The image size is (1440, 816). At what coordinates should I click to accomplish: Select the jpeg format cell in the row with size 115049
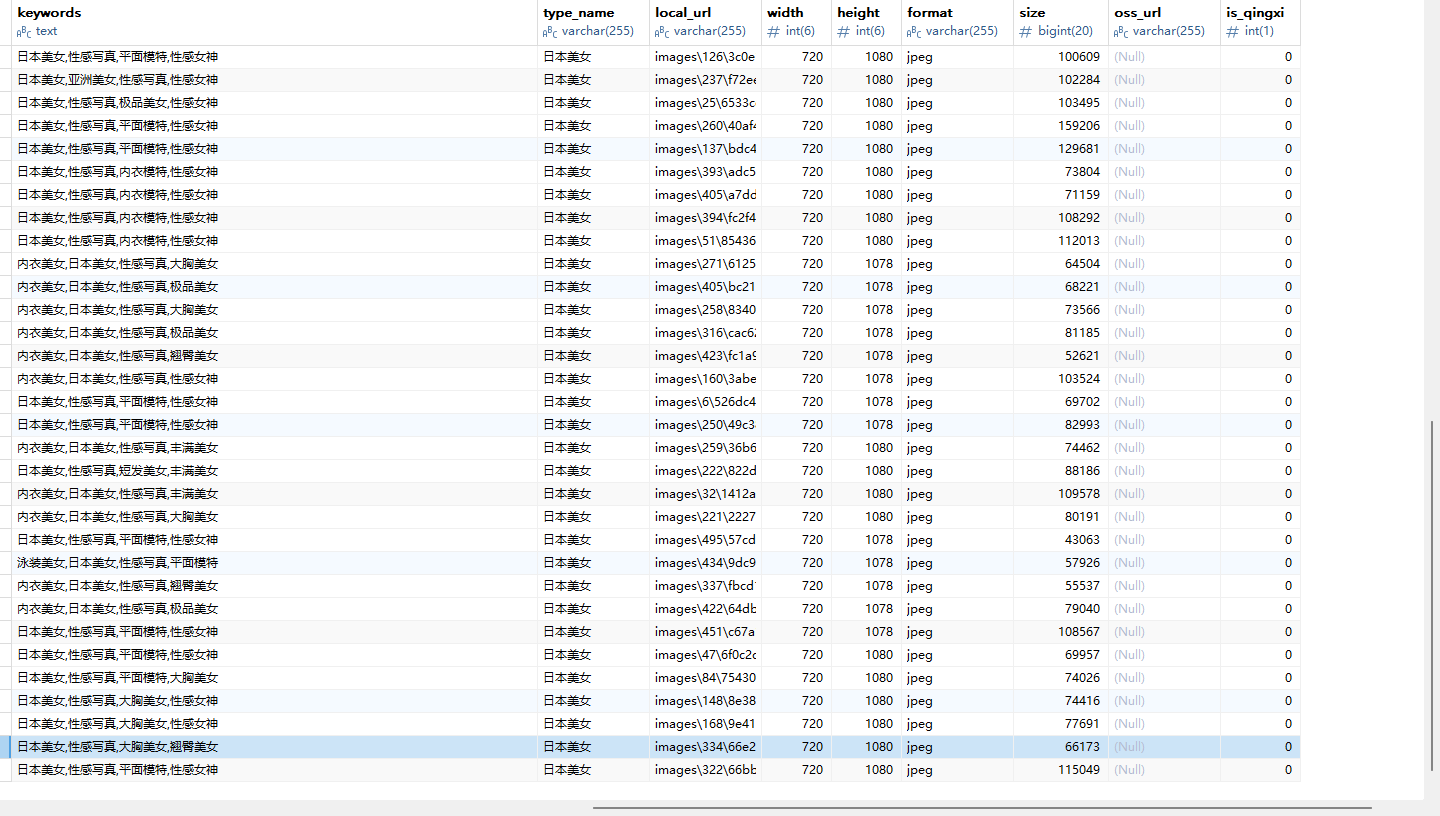point(958,770)
